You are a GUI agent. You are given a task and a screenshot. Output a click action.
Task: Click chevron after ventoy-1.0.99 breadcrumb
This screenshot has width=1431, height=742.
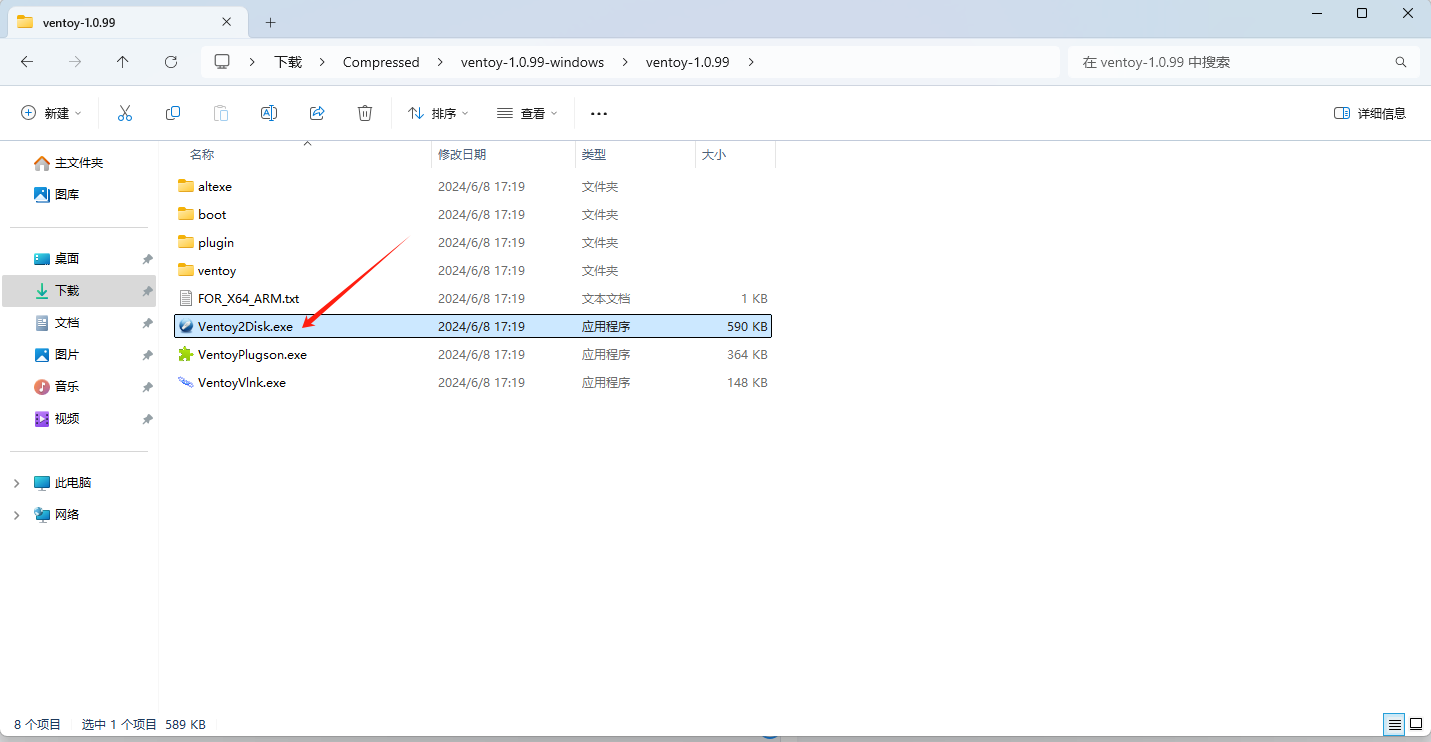[751, 62]
